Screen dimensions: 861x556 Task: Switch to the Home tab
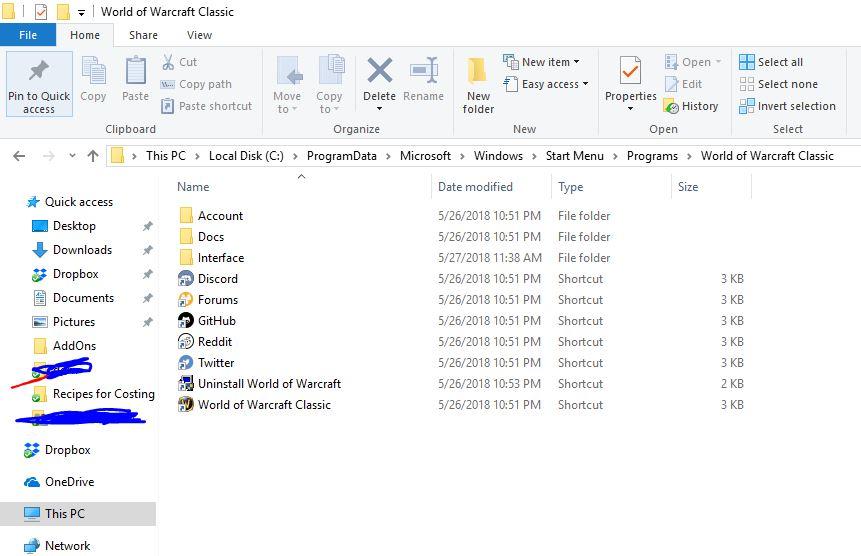[x=85, y=35]
